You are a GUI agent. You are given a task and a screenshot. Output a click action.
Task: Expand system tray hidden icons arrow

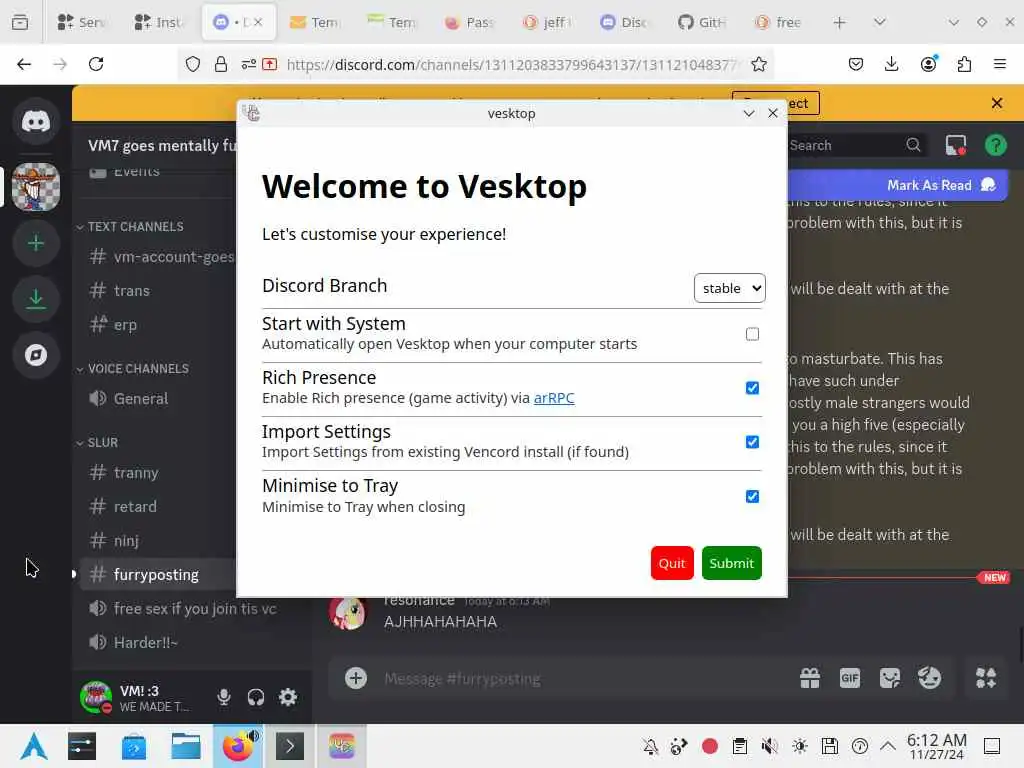click(888, 746)
